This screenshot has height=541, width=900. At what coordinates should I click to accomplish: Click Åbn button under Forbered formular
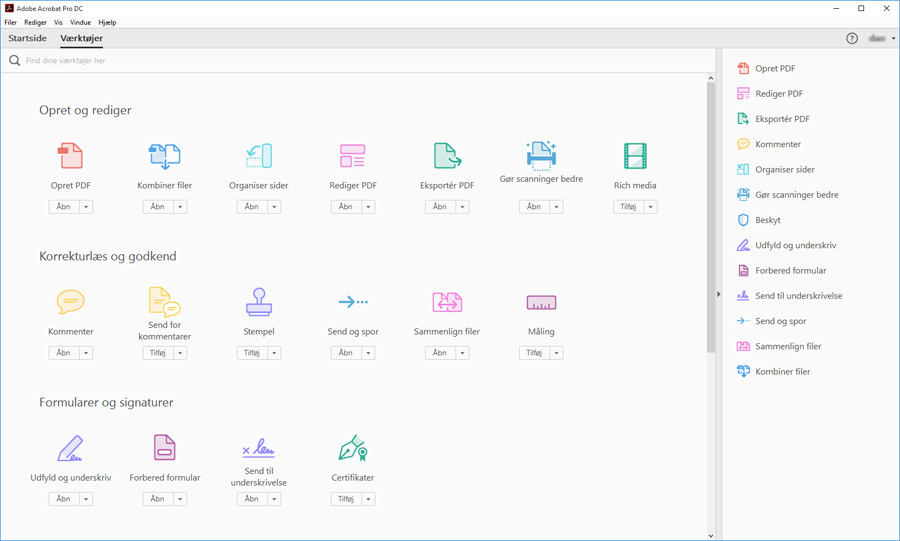coord(158,499)
